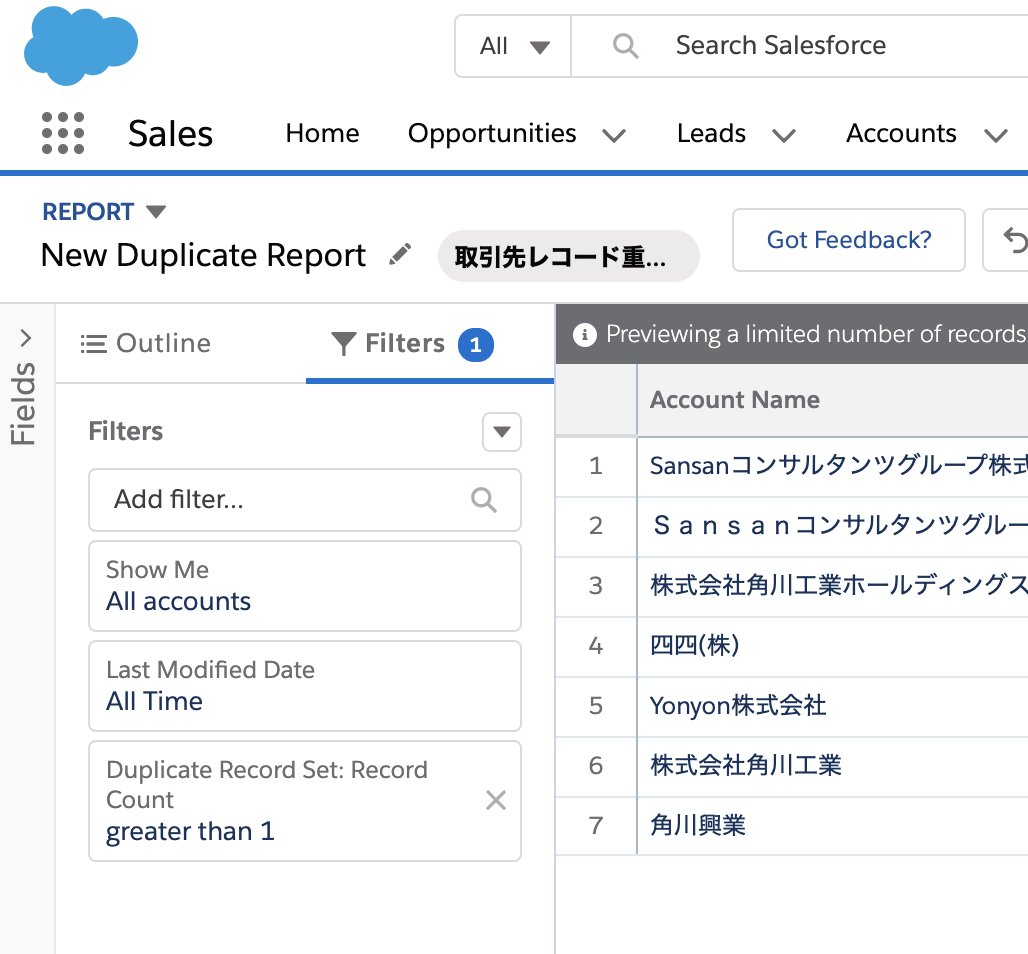Open the Opportunities tab chevron menu
The height and width of the screenshot is (954, 1028).
tap(614, 135)
